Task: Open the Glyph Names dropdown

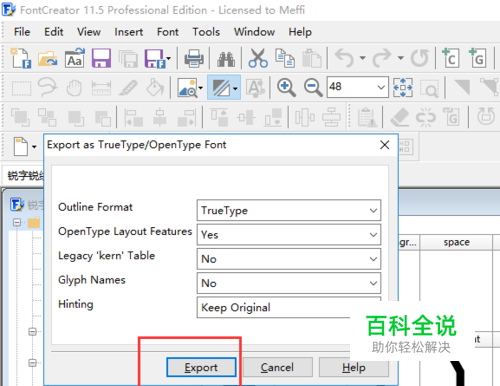Action: [x=289, y=283]
